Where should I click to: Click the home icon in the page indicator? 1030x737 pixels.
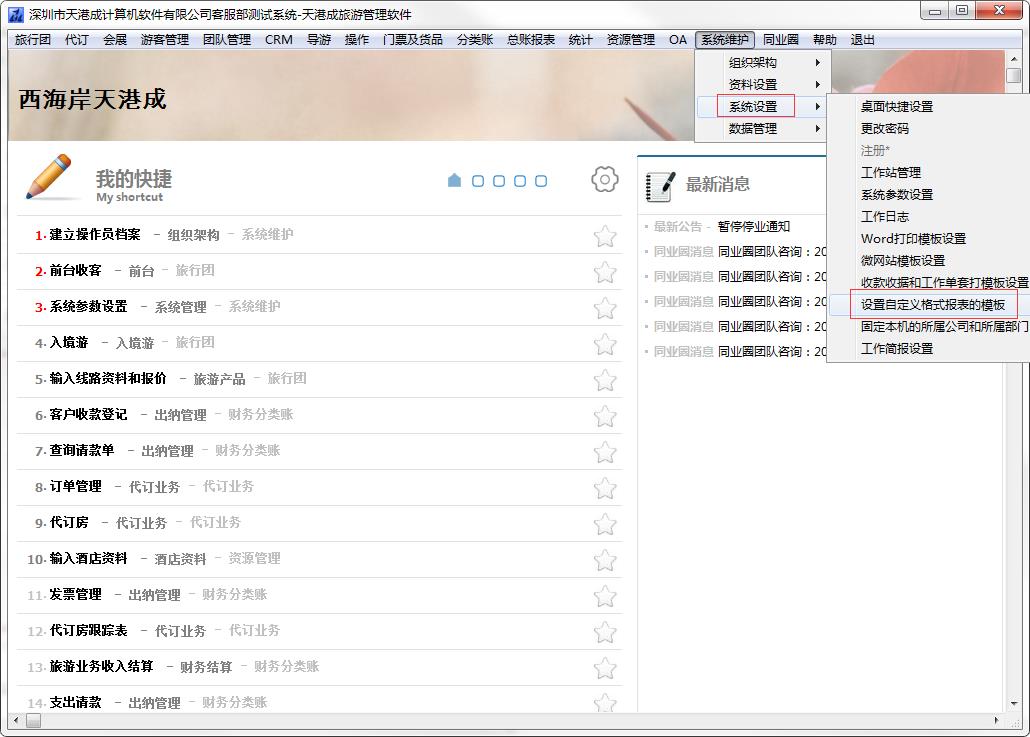coord(454,181)
